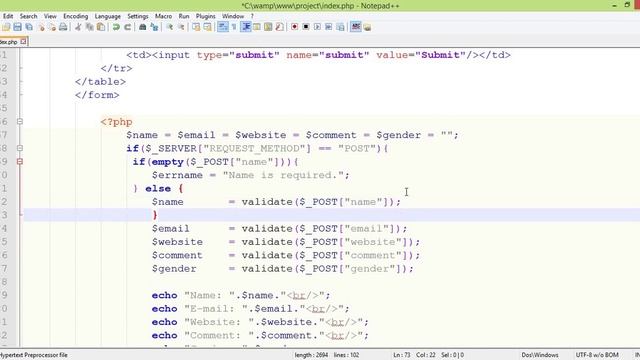The width and height of the screenshot is (640, 360).
Task: Cut selection with the scissors icon
Action: [78, 27]
